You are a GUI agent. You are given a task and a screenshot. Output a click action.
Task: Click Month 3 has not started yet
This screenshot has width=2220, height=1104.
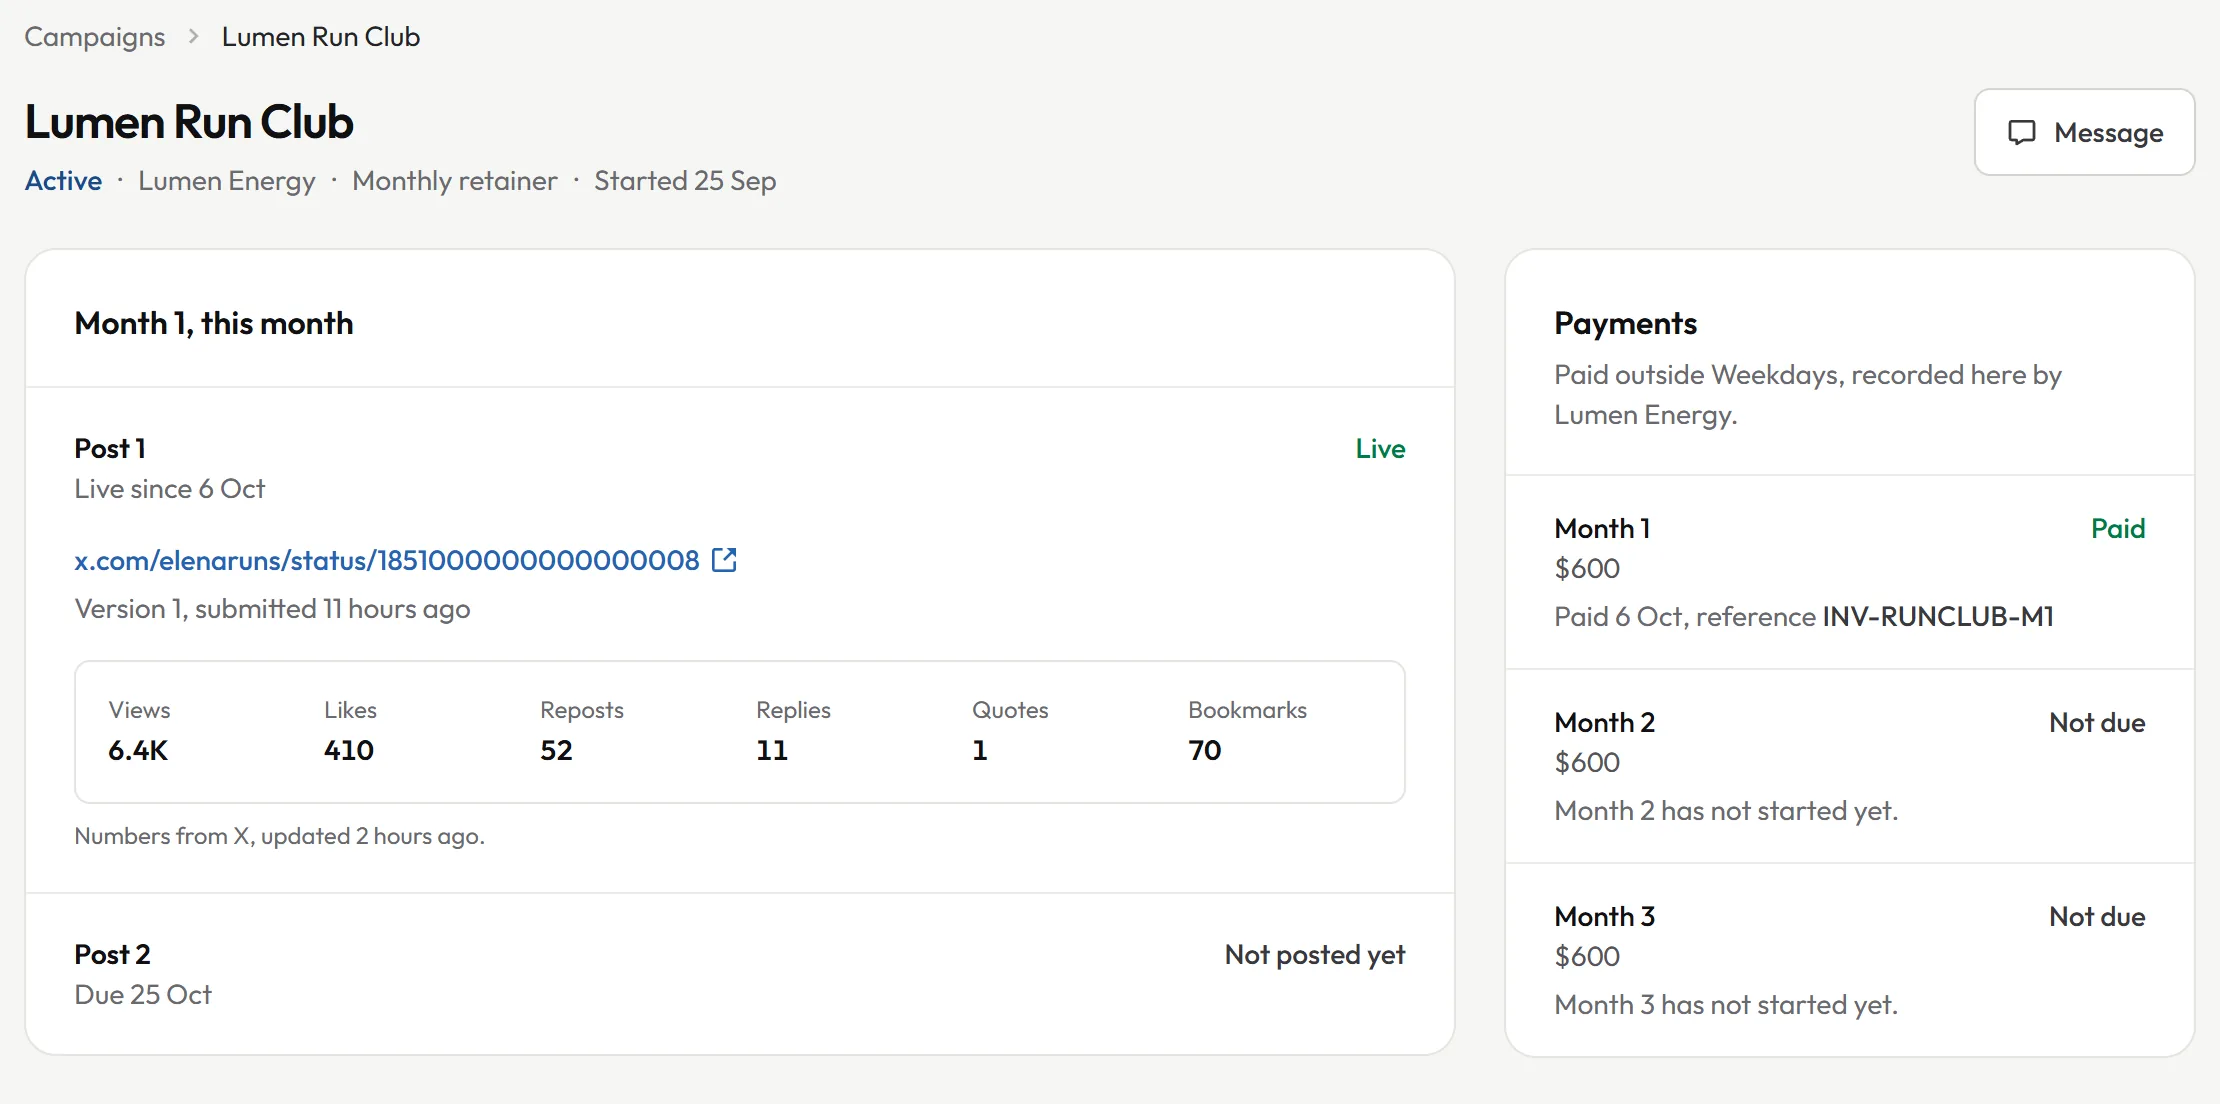point(1727,1005)
